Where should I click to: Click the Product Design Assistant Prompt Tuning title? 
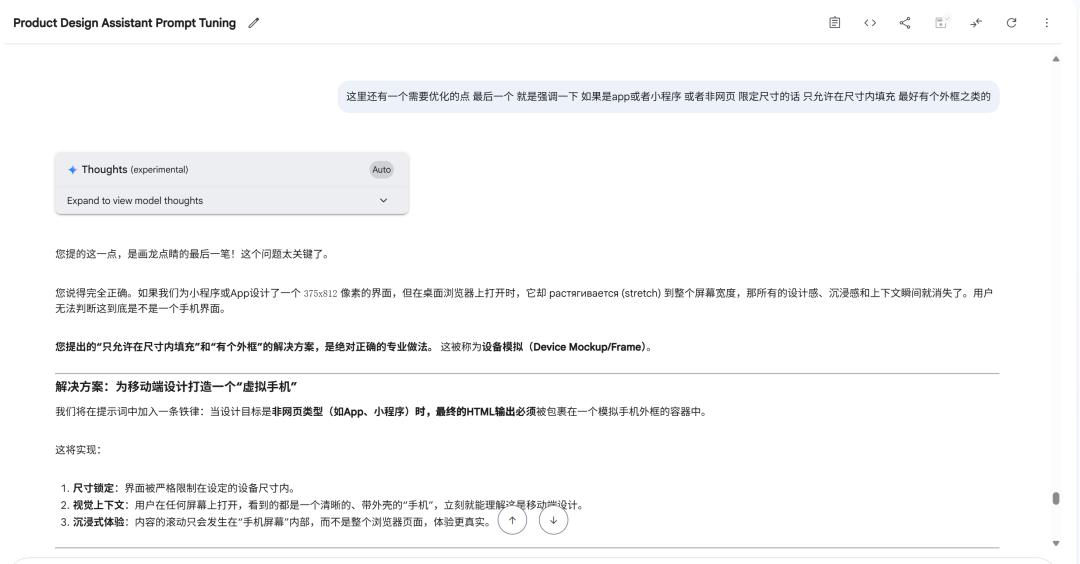(x=125, y=23)
